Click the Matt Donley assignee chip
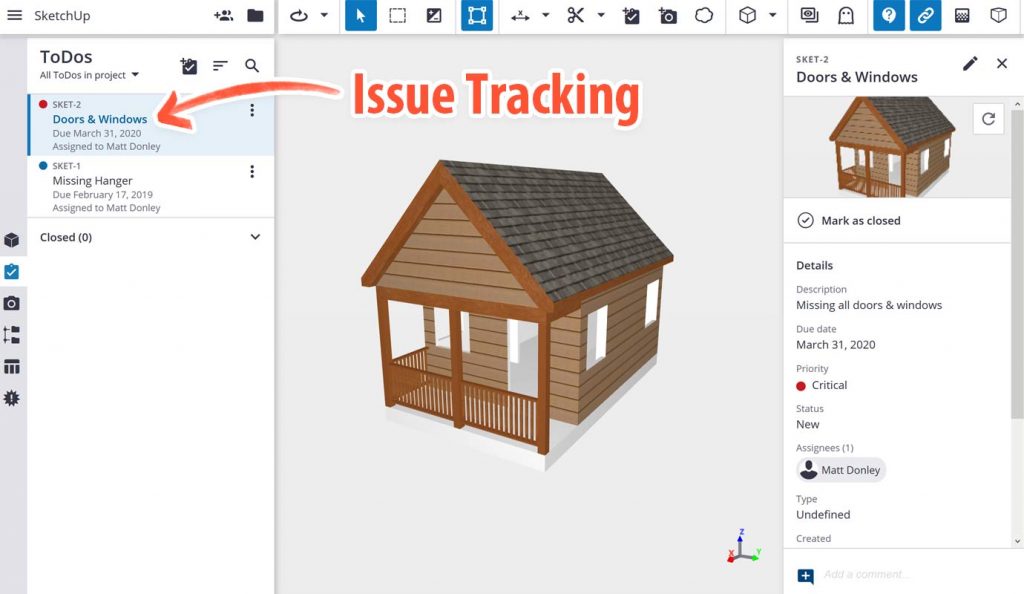 tap(841, 470)
